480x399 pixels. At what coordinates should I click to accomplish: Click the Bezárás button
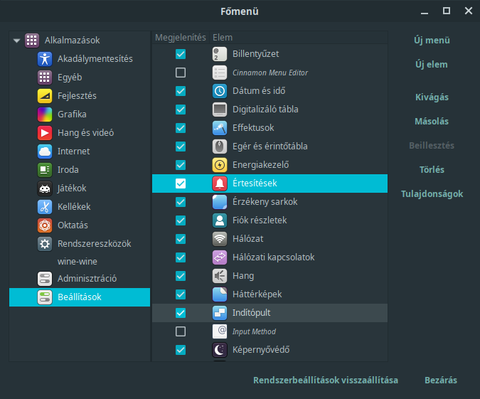point(441,380)
